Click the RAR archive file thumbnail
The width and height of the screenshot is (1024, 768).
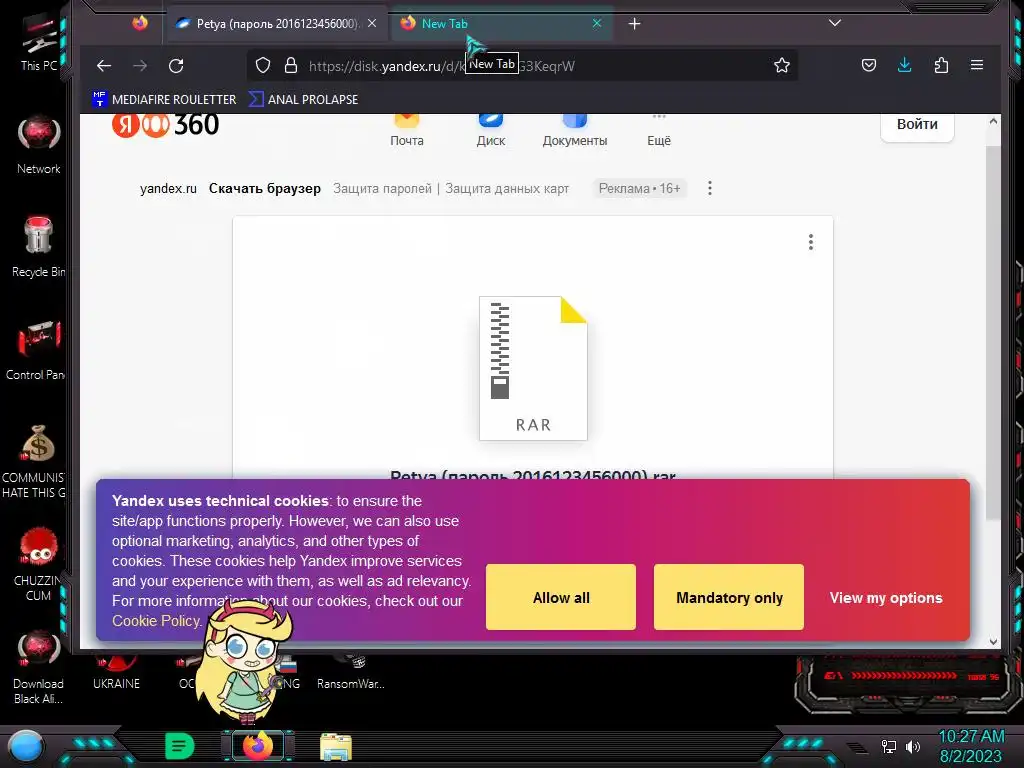[533, 368]
